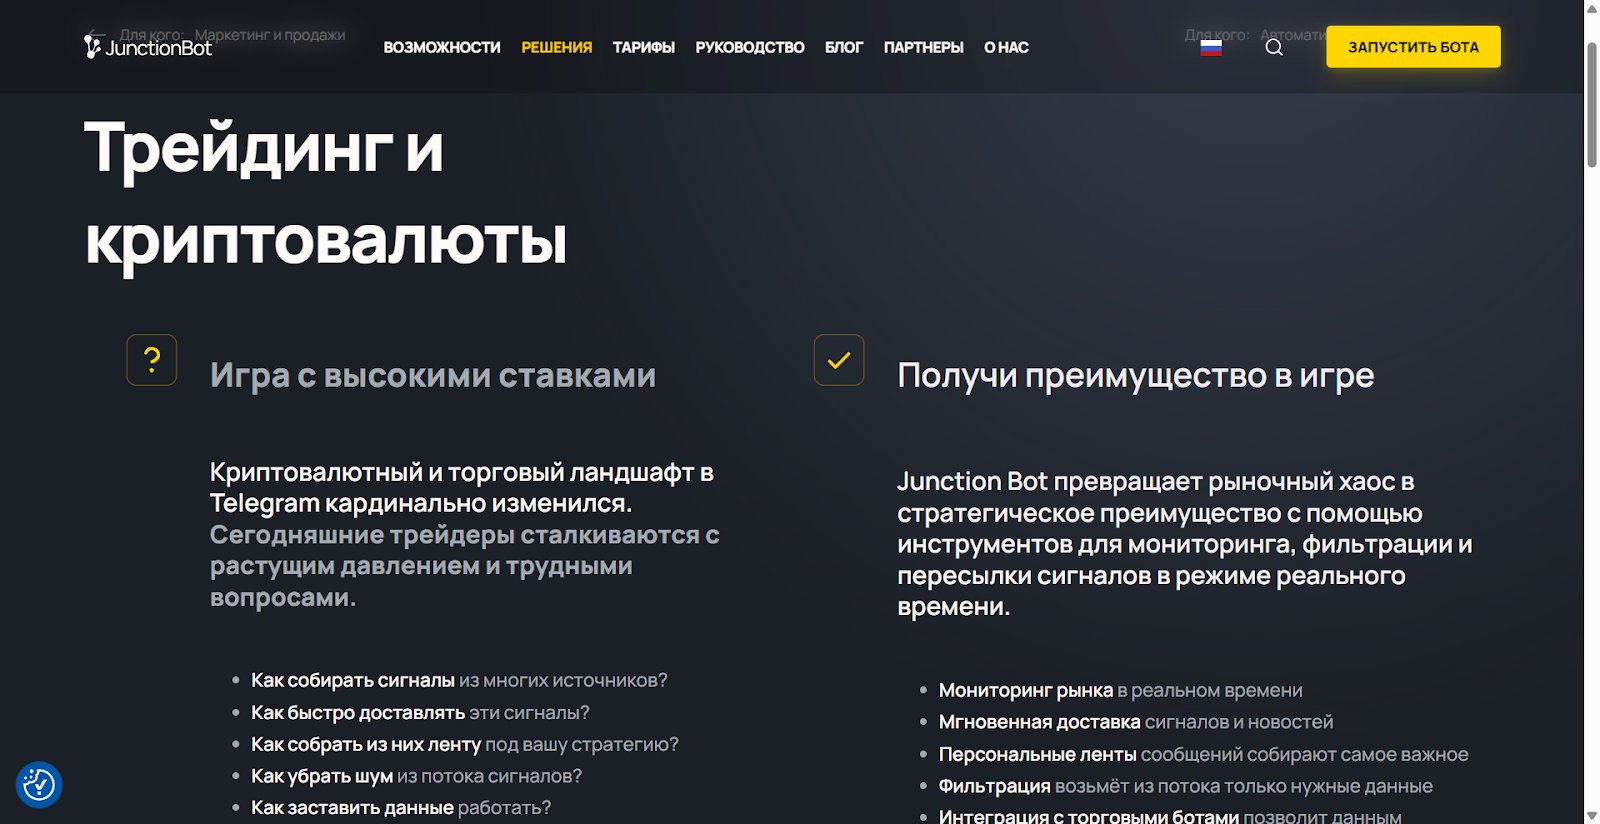Viewport: 1600px width, 824px height.
Task: Open the РУКОВОДСТВО menu item
Action: (x=750, y=47)
